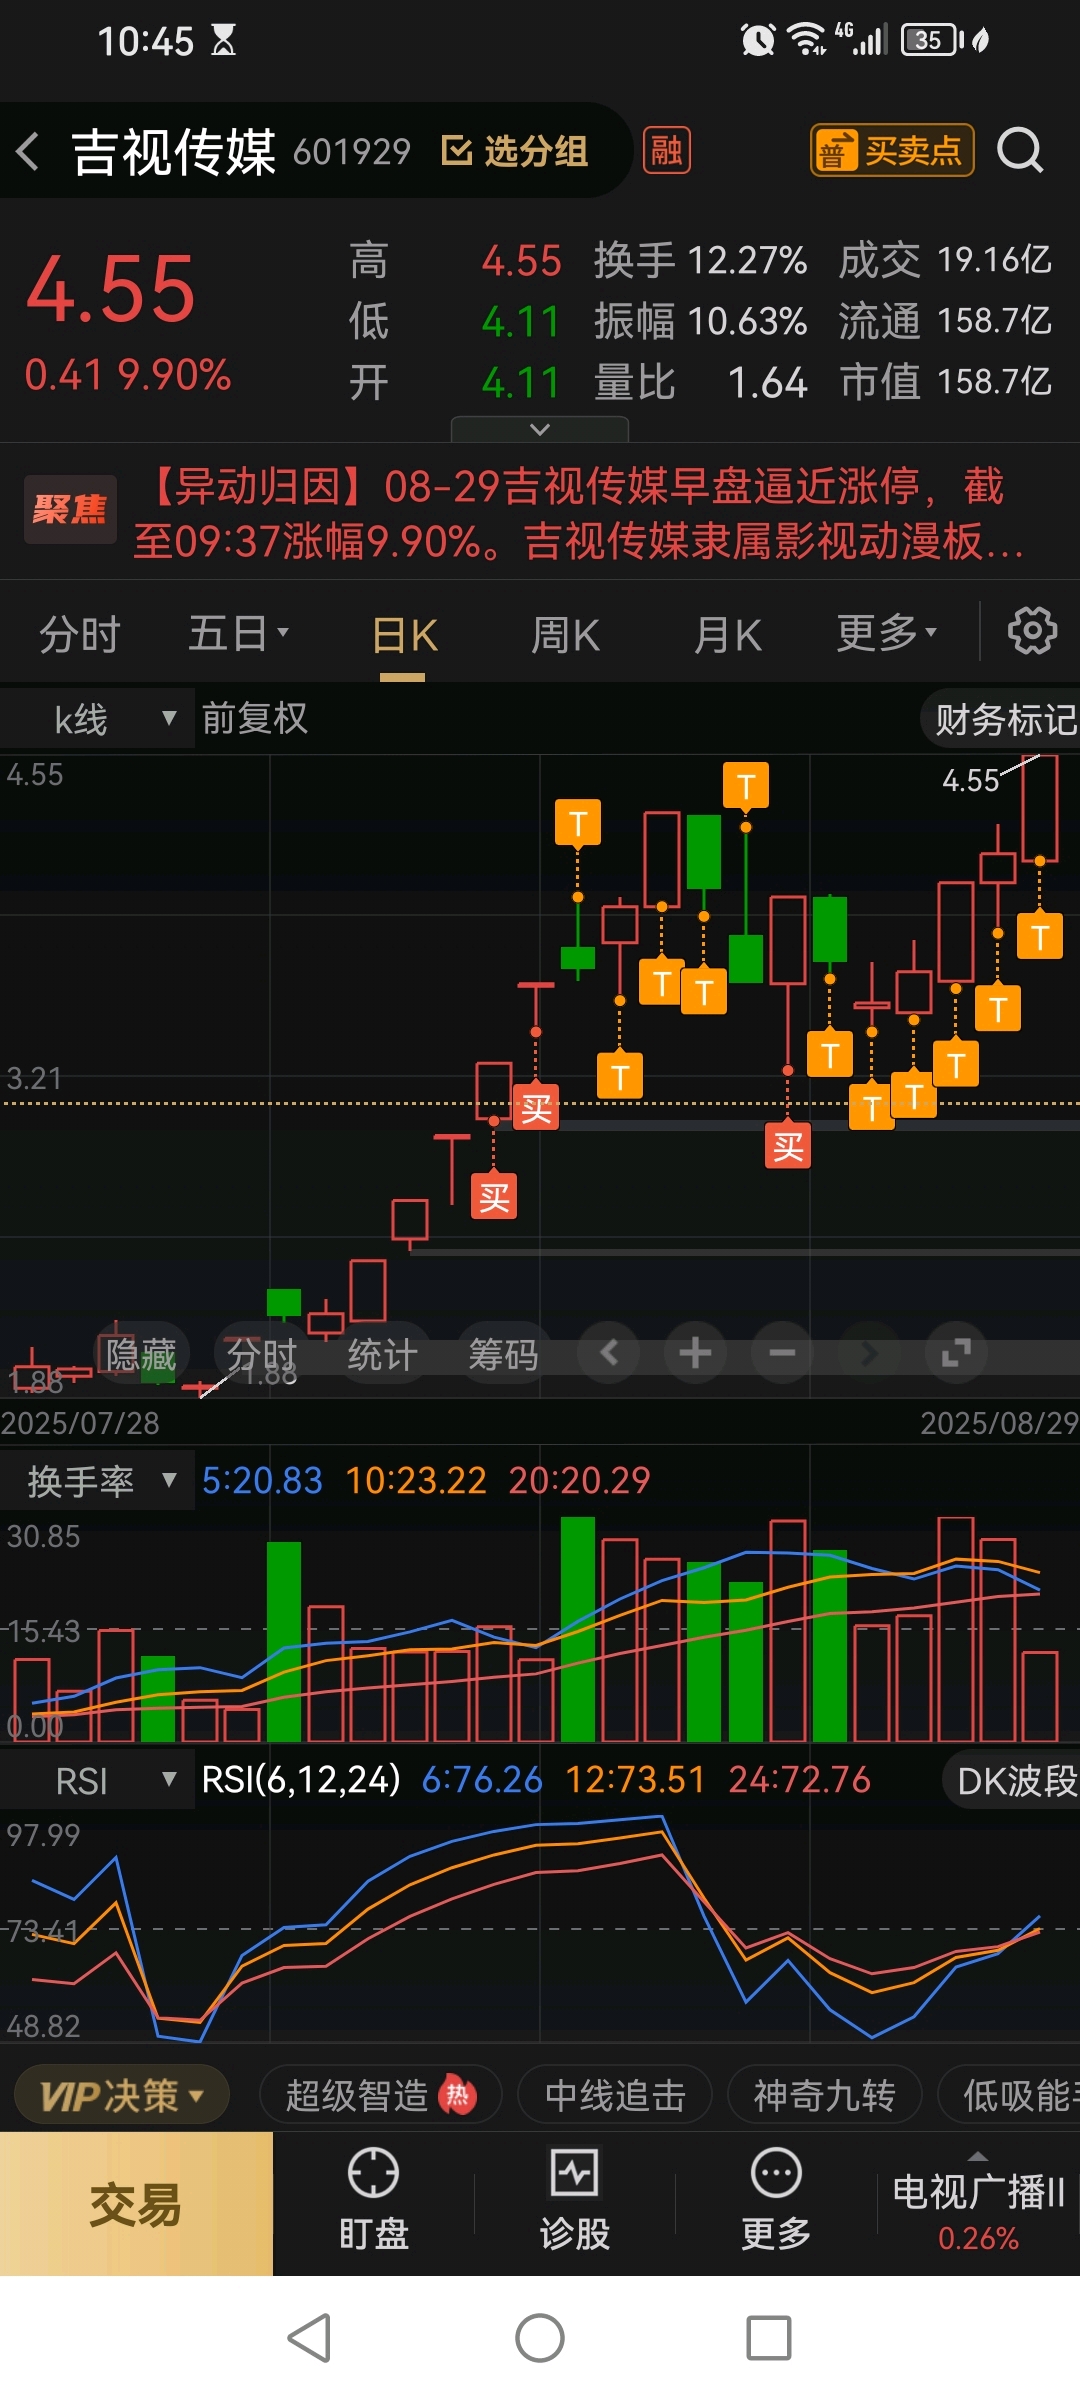Open the 买卖点 buy-sell points feature
Viewport: 1080px width, 2400px height.
tap(892, 151)
